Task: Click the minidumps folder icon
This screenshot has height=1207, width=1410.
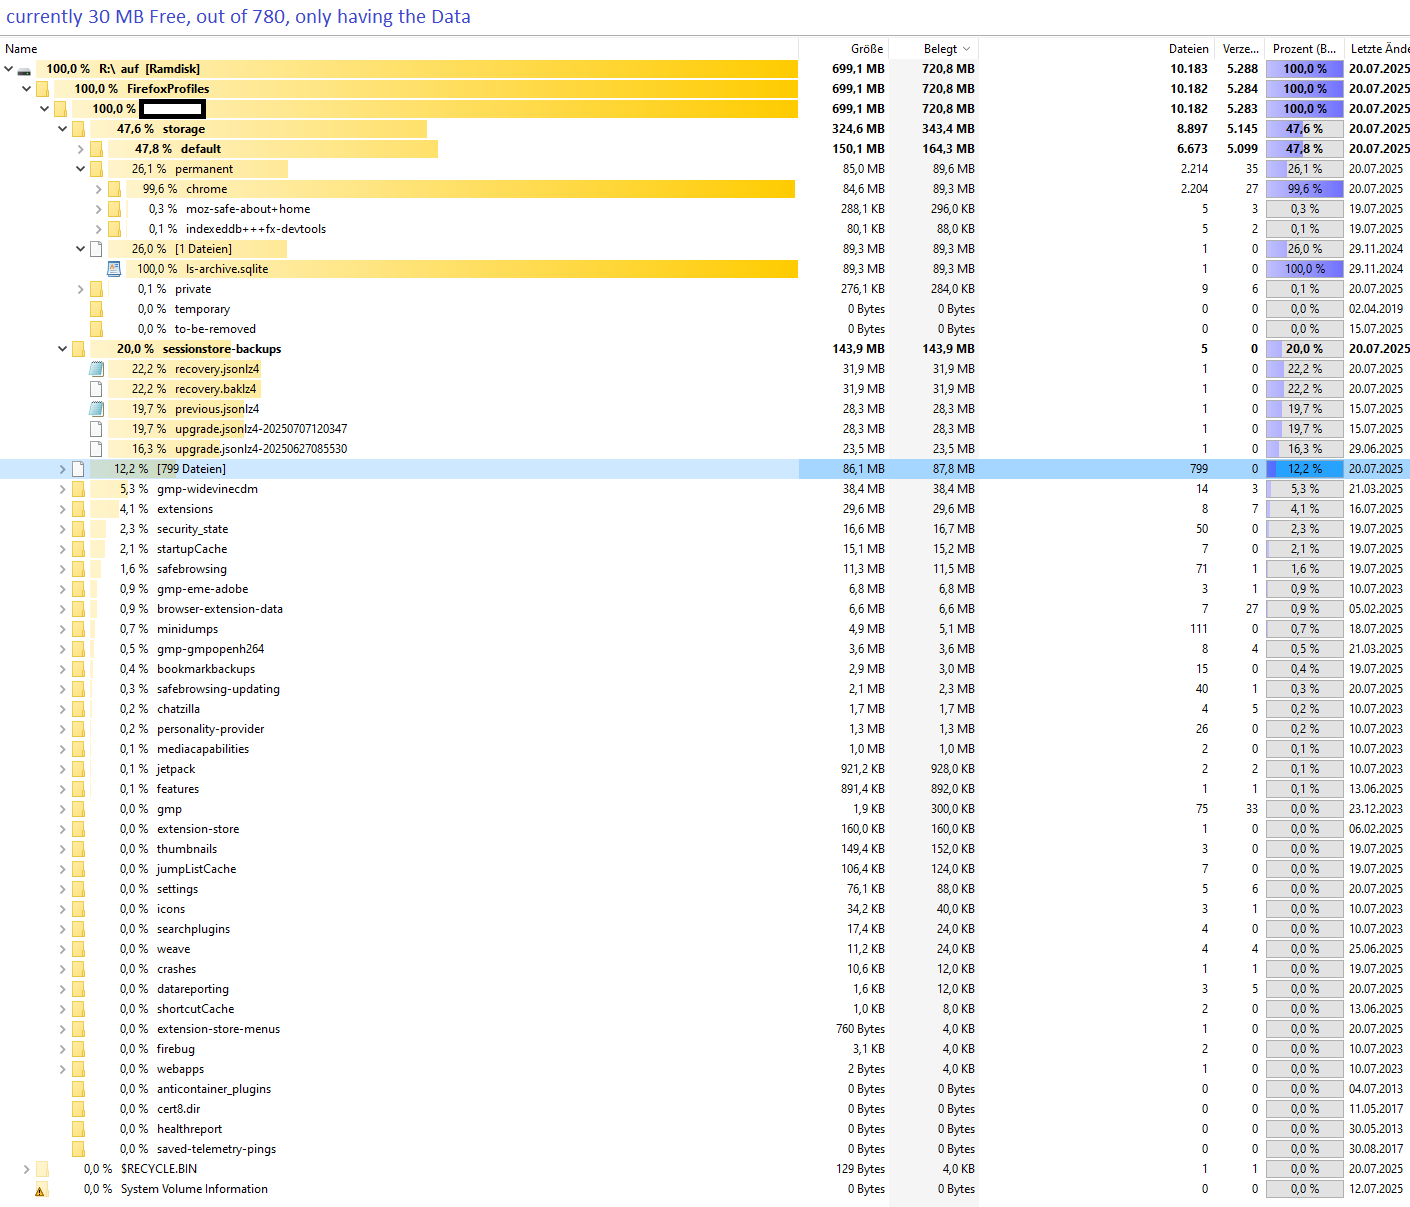Action: (78, 629)
